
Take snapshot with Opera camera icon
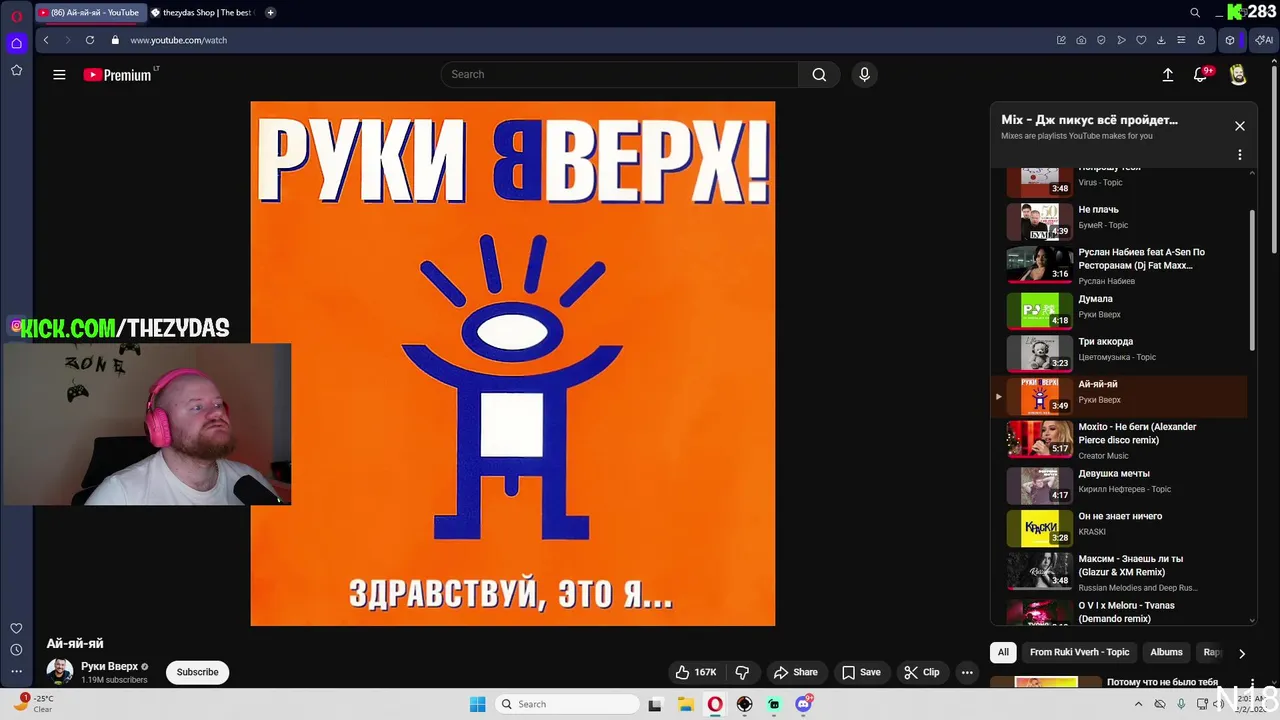tap(1081, 40)
